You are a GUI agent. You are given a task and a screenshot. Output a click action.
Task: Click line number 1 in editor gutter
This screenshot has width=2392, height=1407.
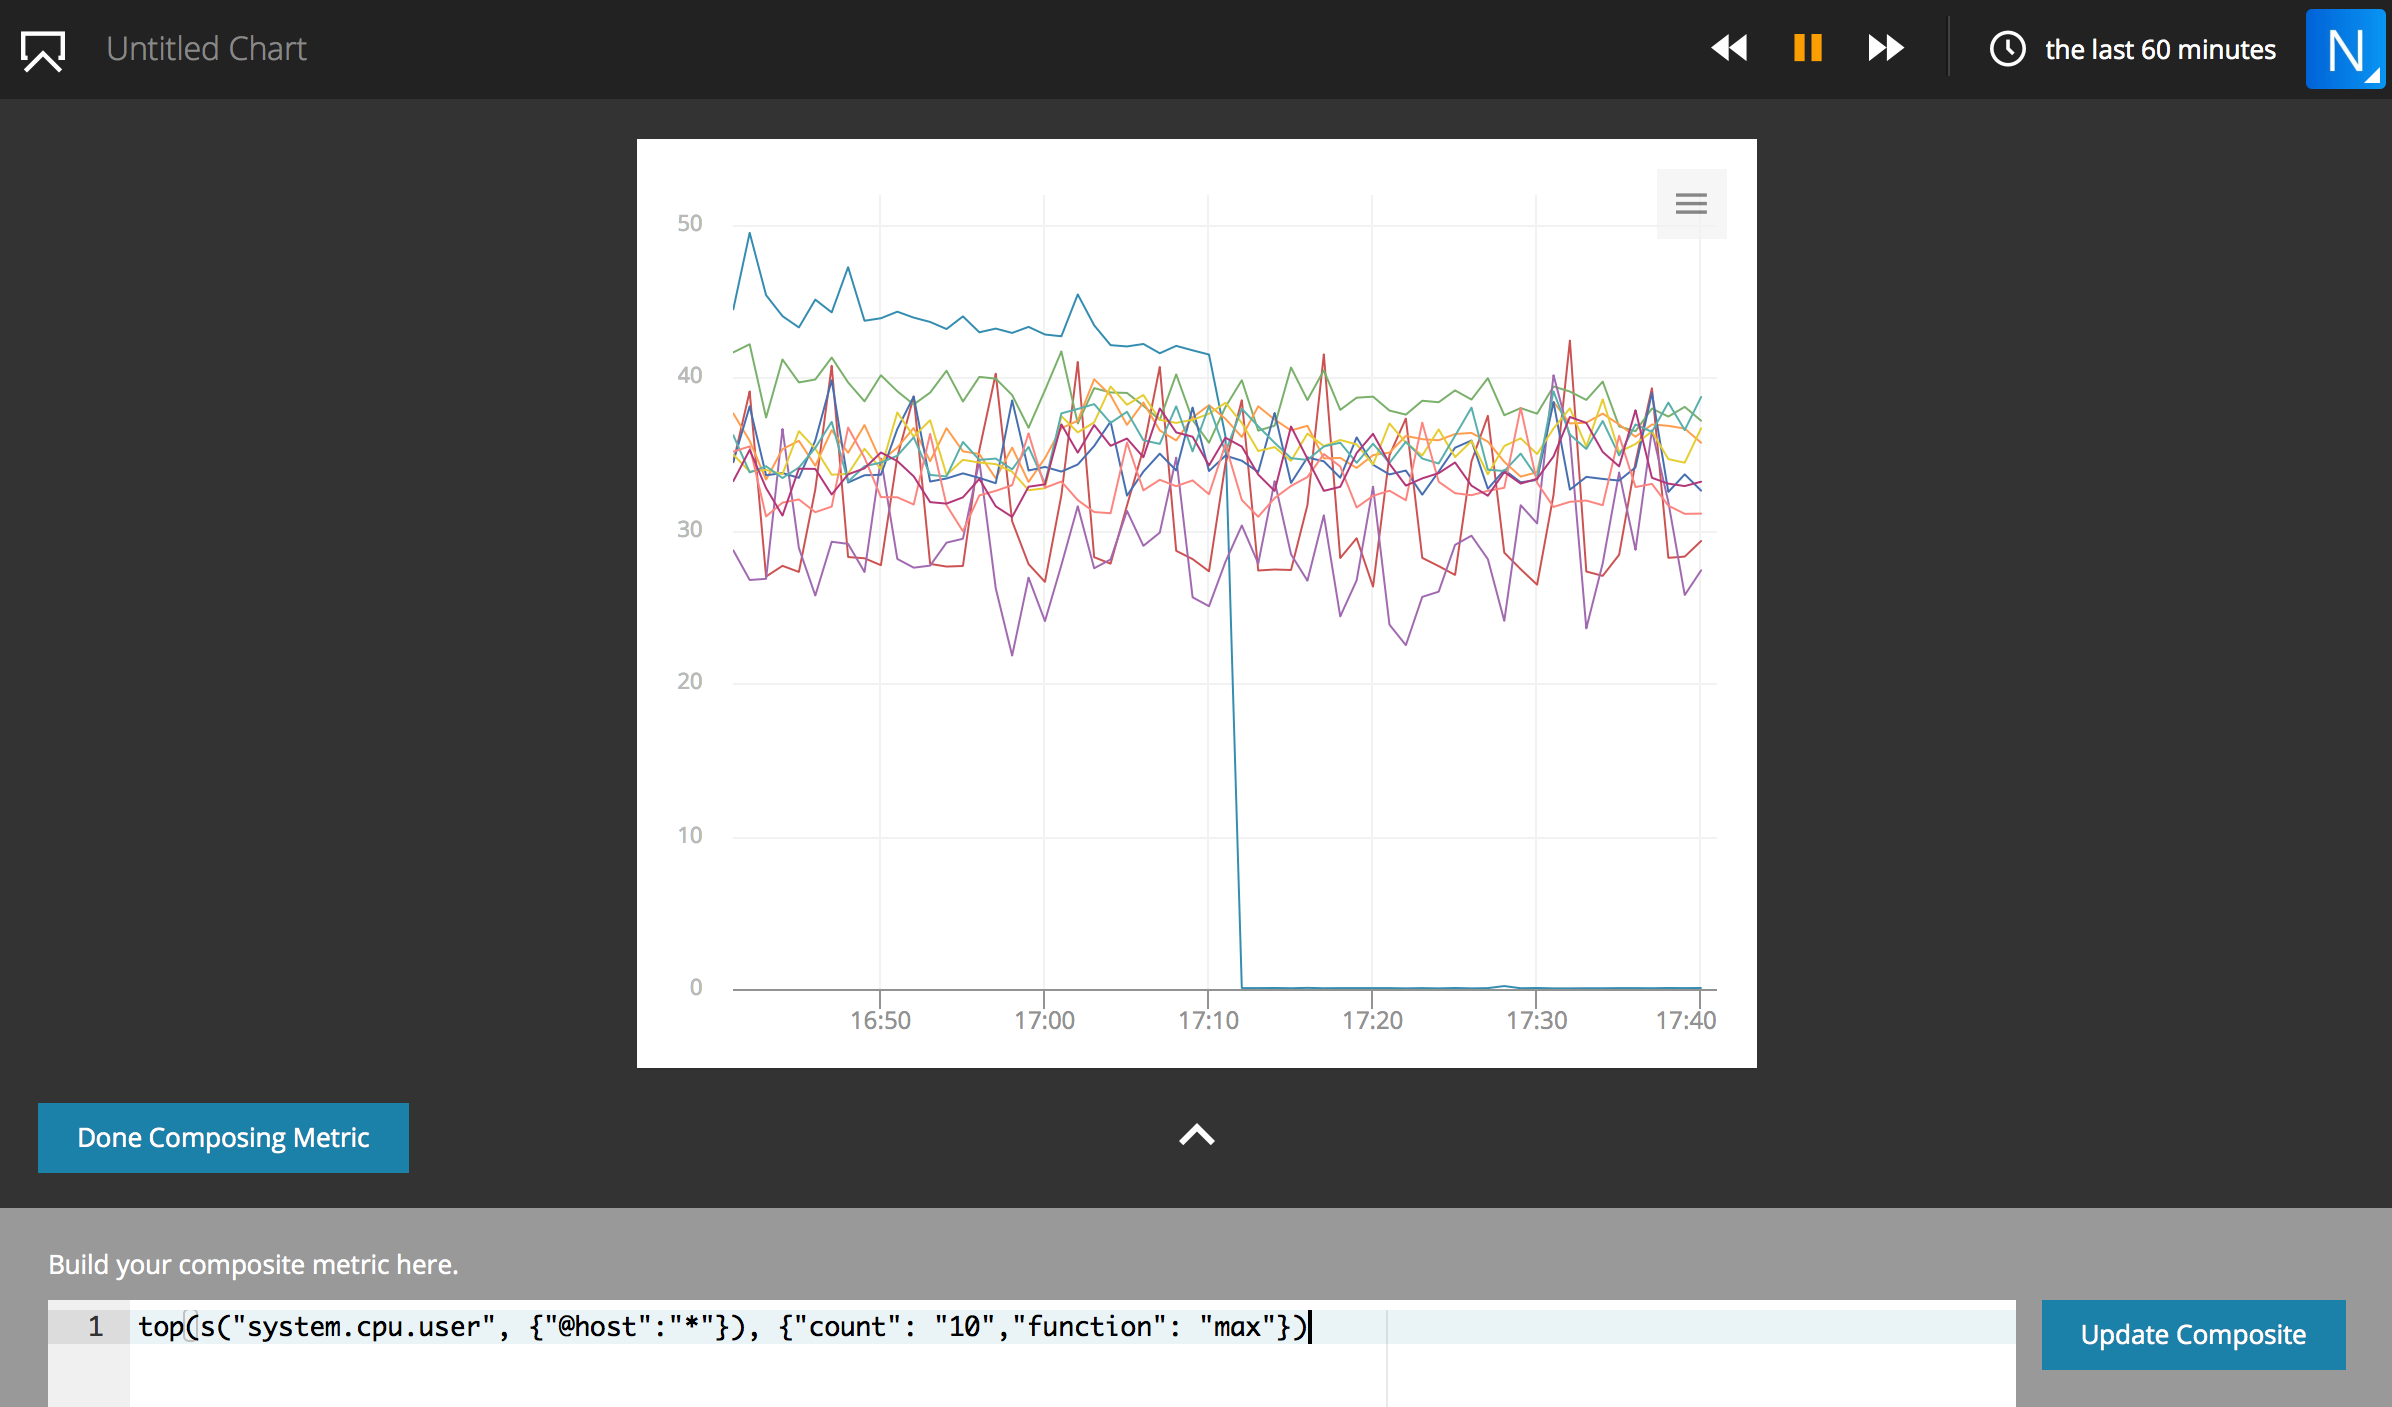96,1327
